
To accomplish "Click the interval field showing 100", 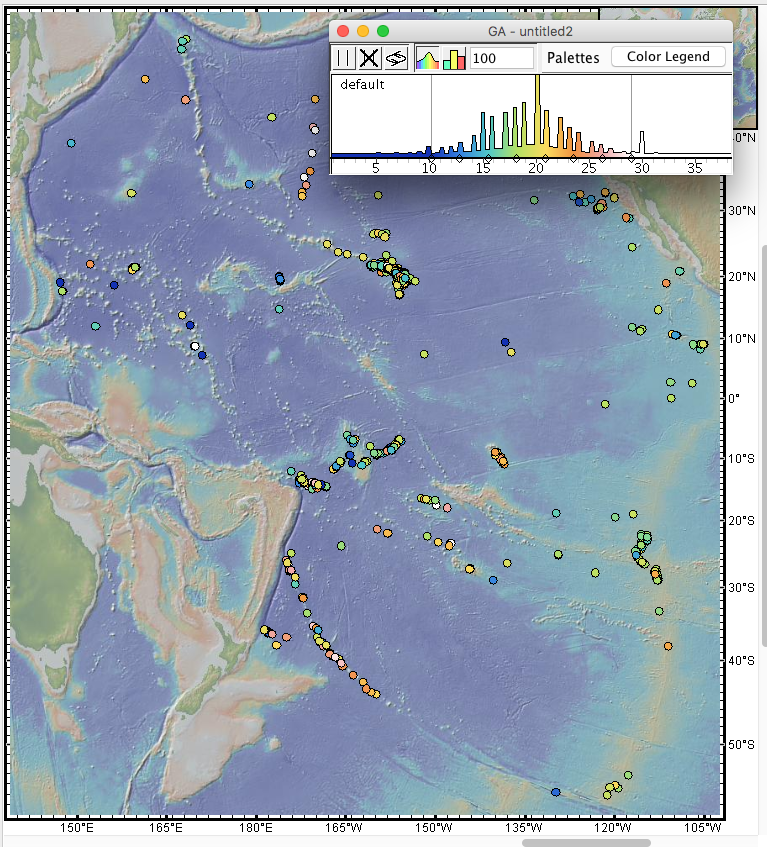I will click(501, 59).
